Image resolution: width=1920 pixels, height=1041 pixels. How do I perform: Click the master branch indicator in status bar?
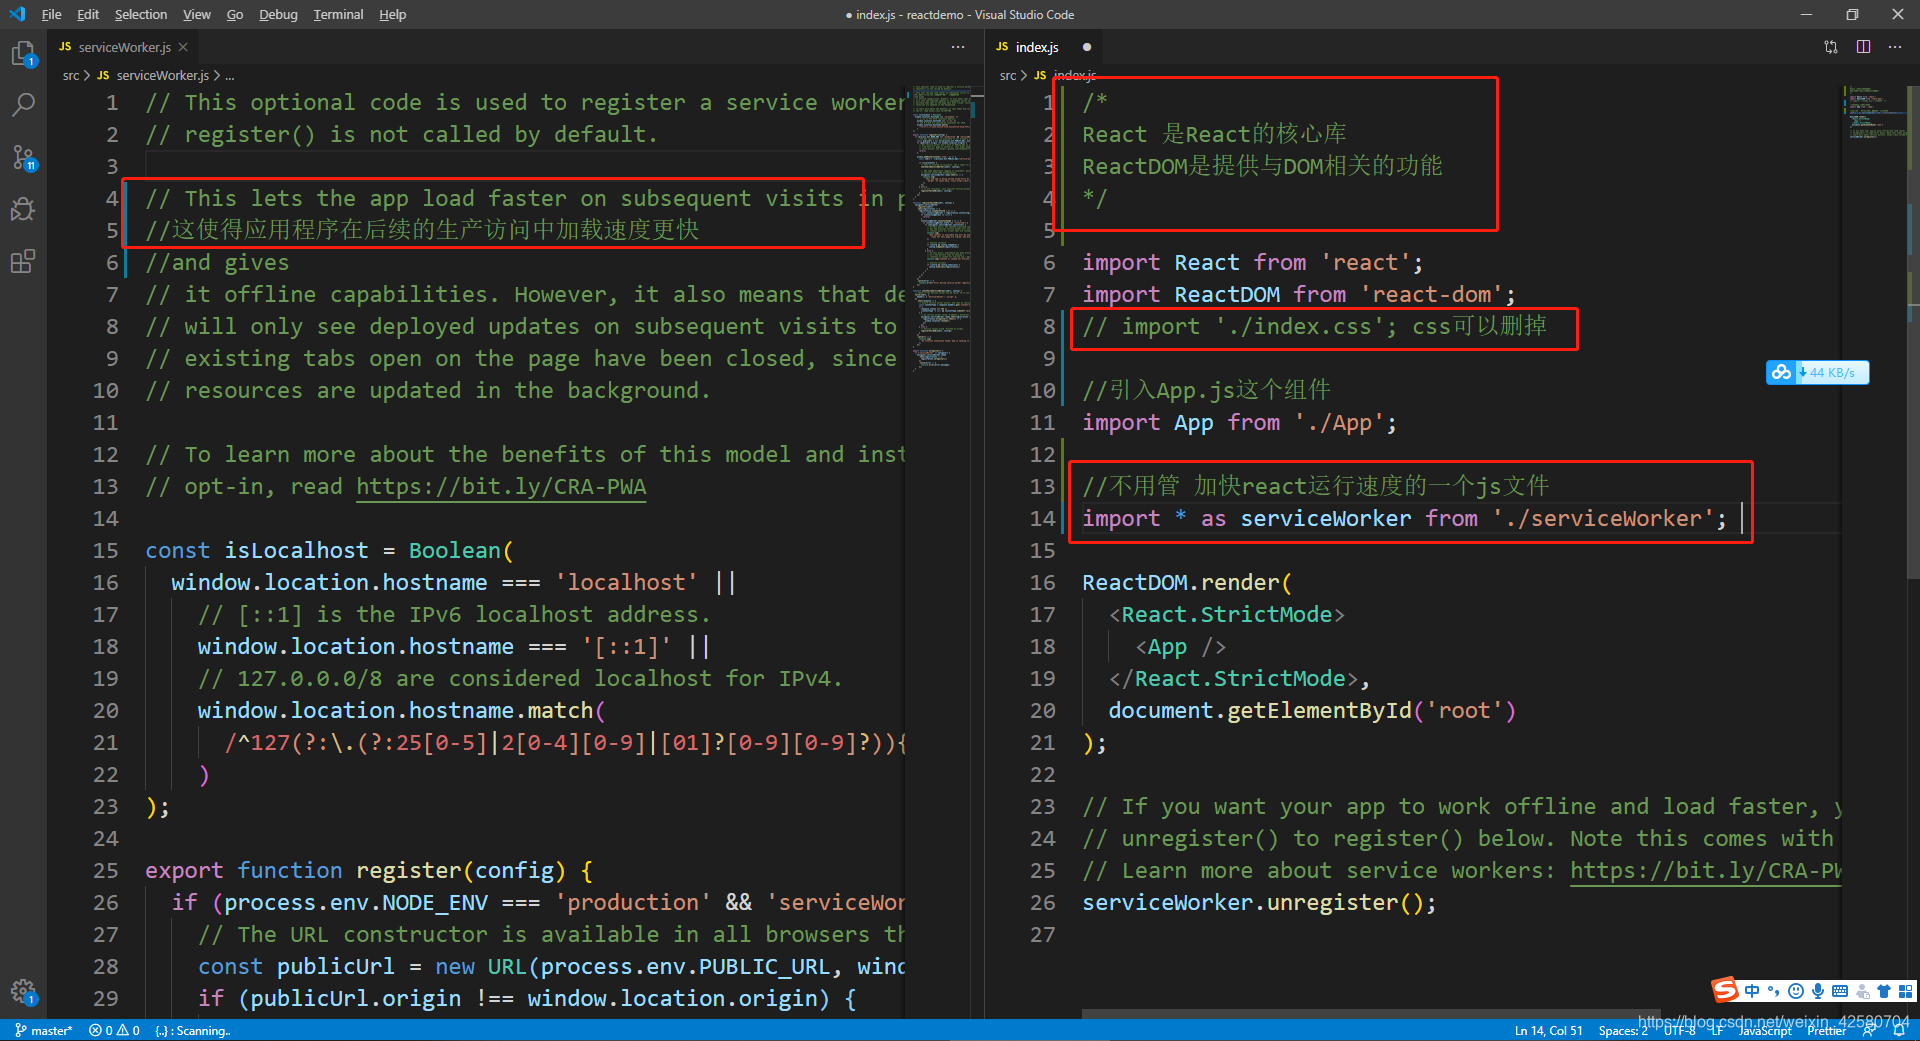tap(44, 1030)
